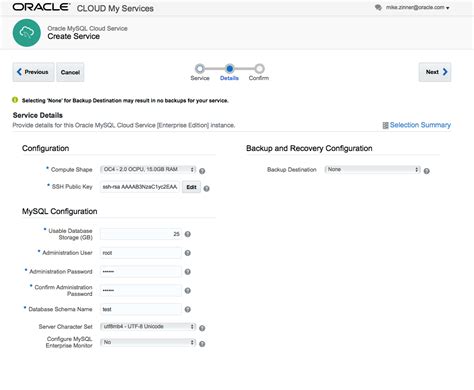The height and width of the screenshot is (390, 474).
Task: Focus the Administration User field
Action: coord(141,253)
